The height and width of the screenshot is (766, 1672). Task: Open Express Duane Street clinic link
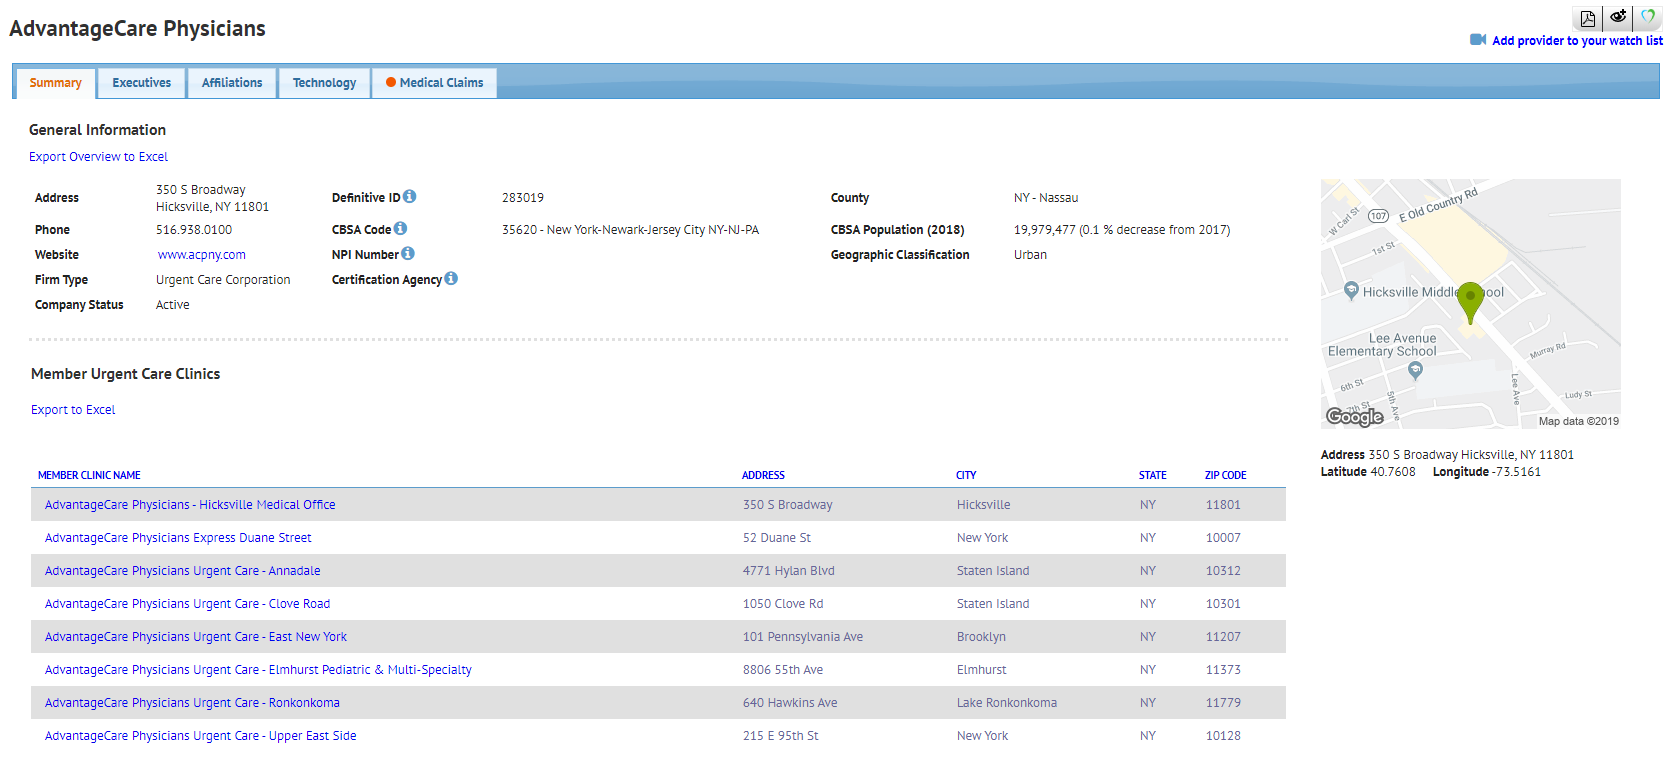click(178, 538)
